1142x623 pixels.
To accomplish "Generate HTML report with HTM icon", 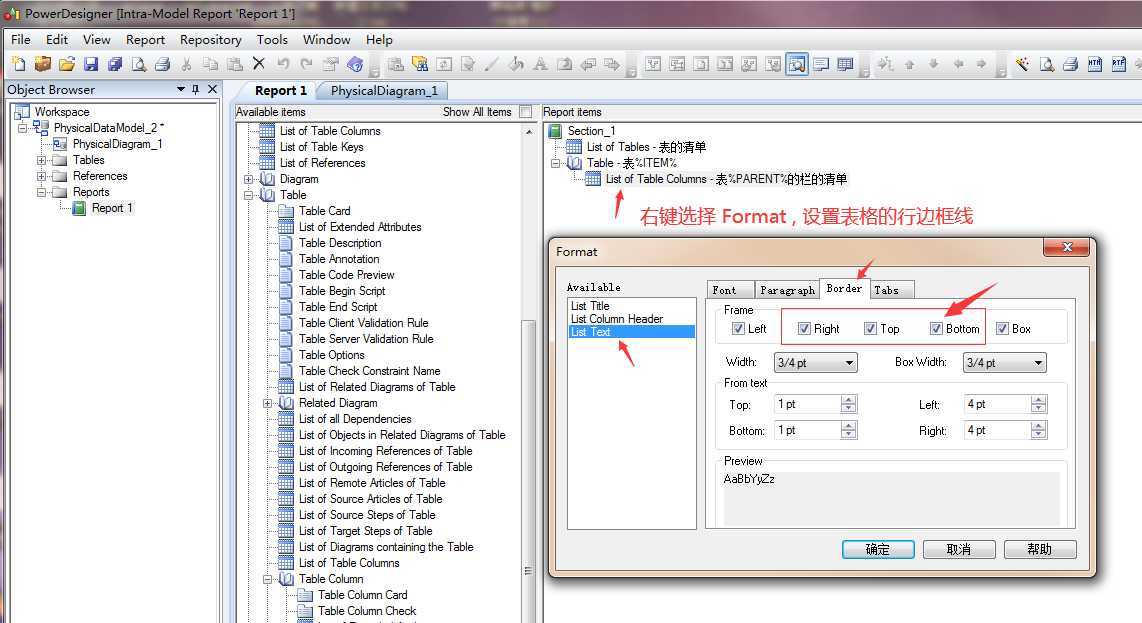I will (x=1095, y=64).
